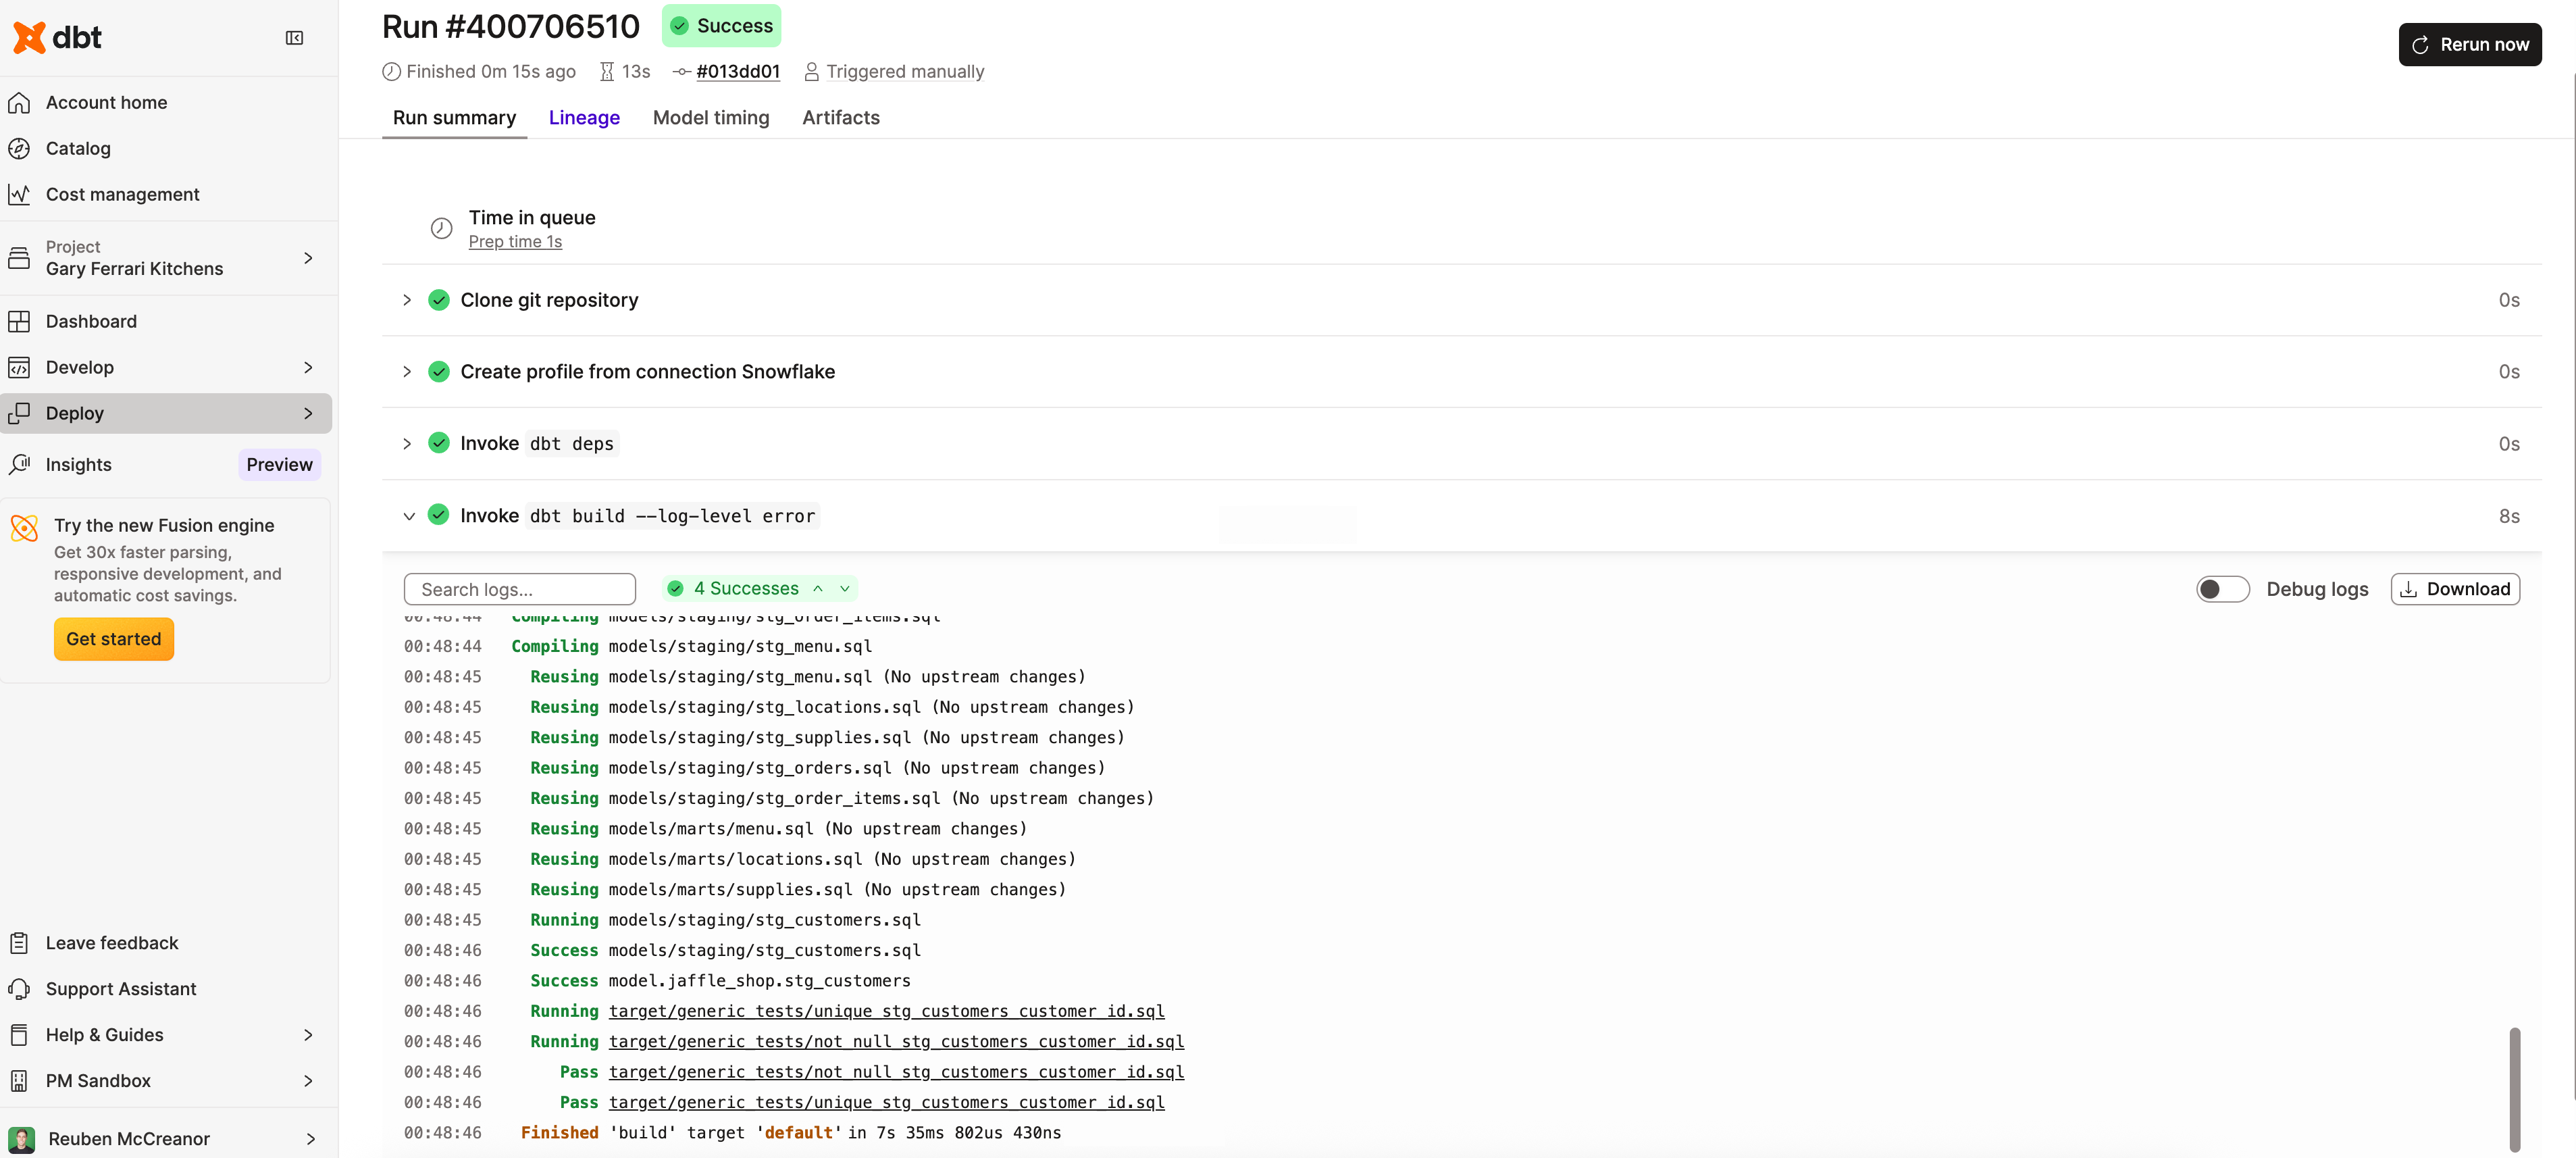Viewport: 2576px width, 1158px height.
Task: Open the Prep time 1s link
Action: (x=516, y=241)
